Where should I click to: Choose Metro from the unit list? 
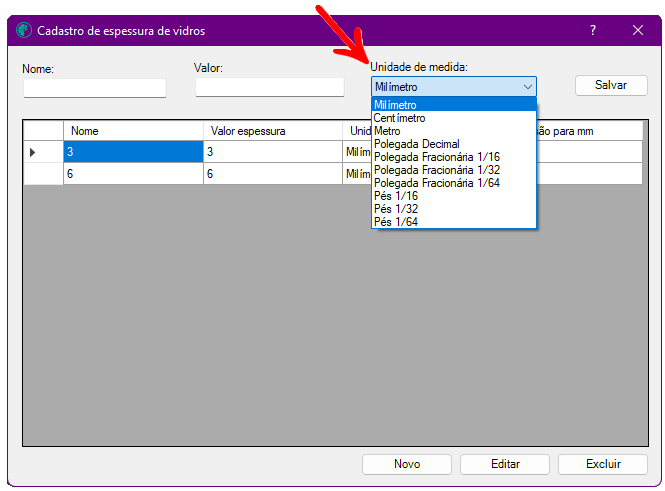[454, 131]
